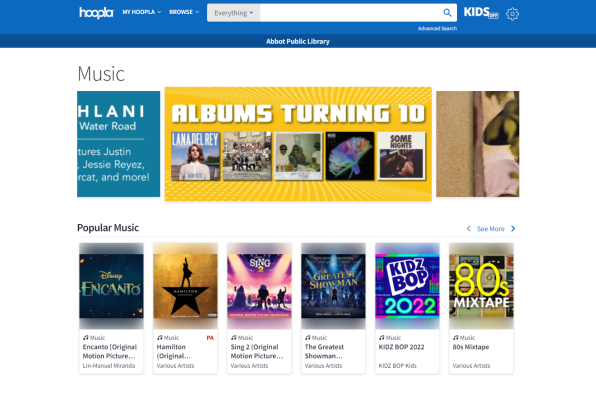The image size is (596, 393).
Task: Click the PA advisory badge on Hamilton
Action: (x=210, y=338)
